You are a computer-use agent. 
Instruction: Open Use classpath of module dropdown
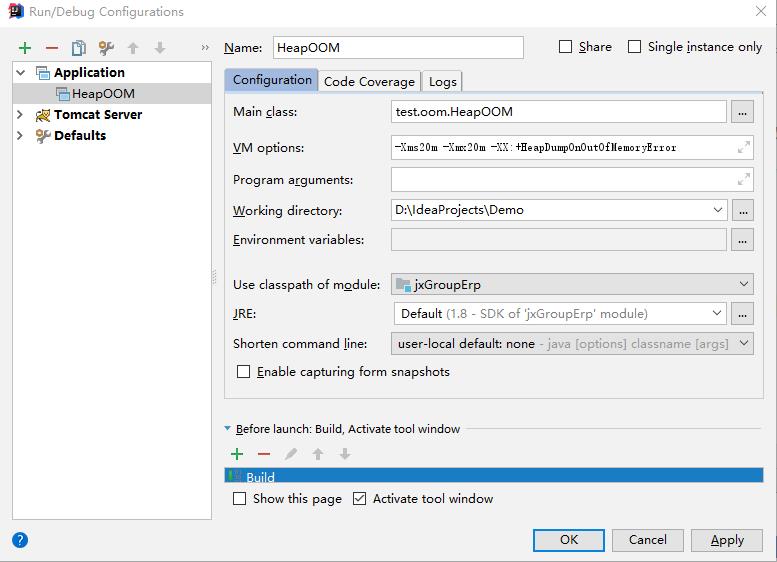pos(744,284)
